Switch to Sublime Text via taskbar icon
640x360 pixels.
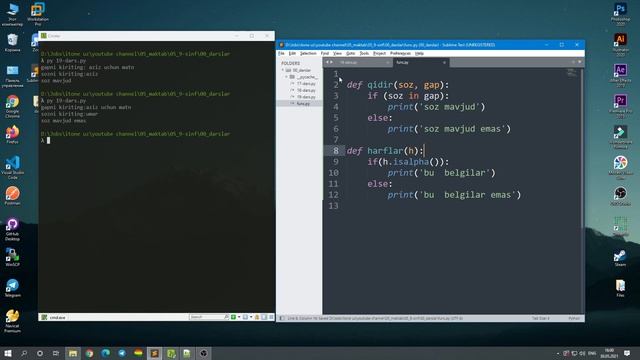[x=155, y=353]
